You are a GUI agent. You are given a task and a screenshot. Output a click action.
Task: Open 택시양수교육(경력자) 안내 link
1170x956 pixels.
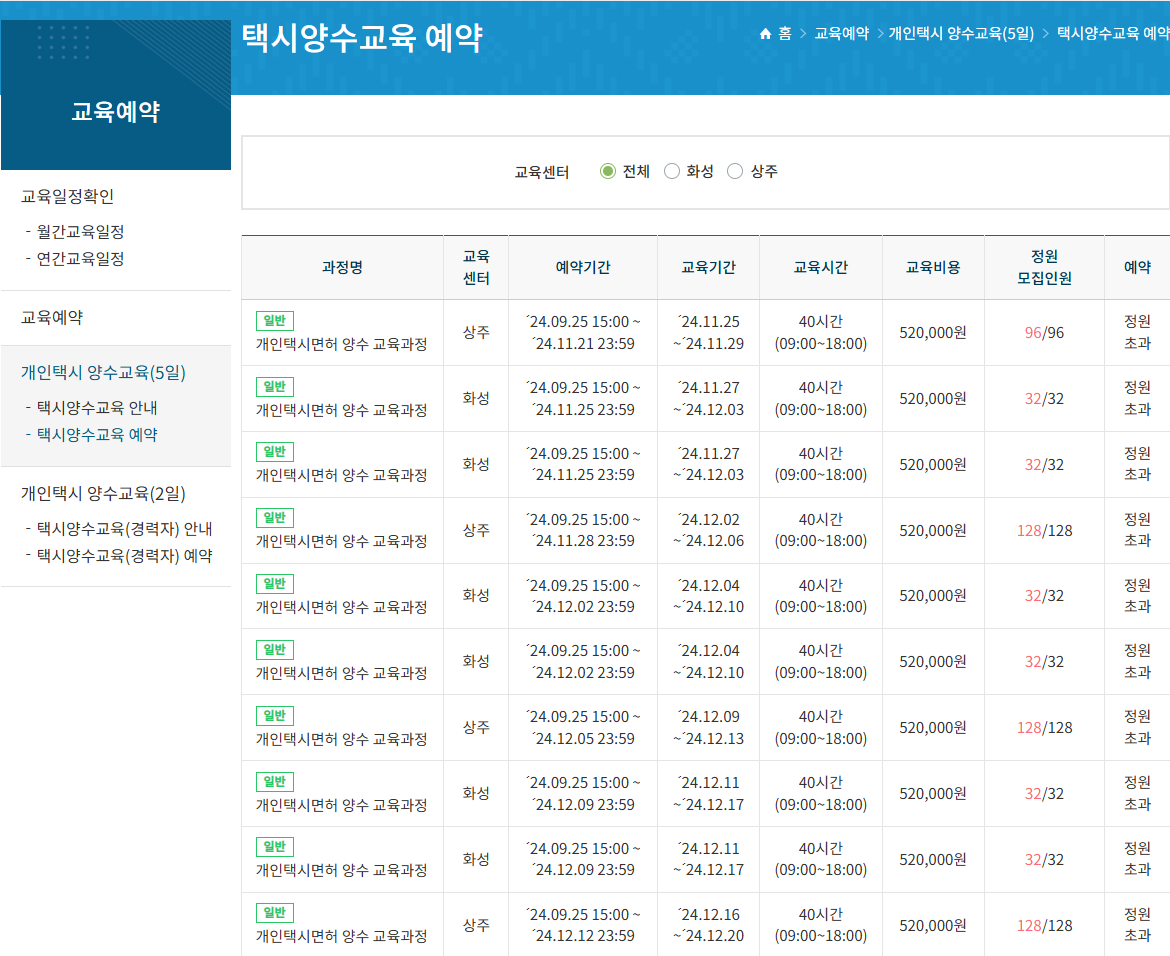click(125, 528)
